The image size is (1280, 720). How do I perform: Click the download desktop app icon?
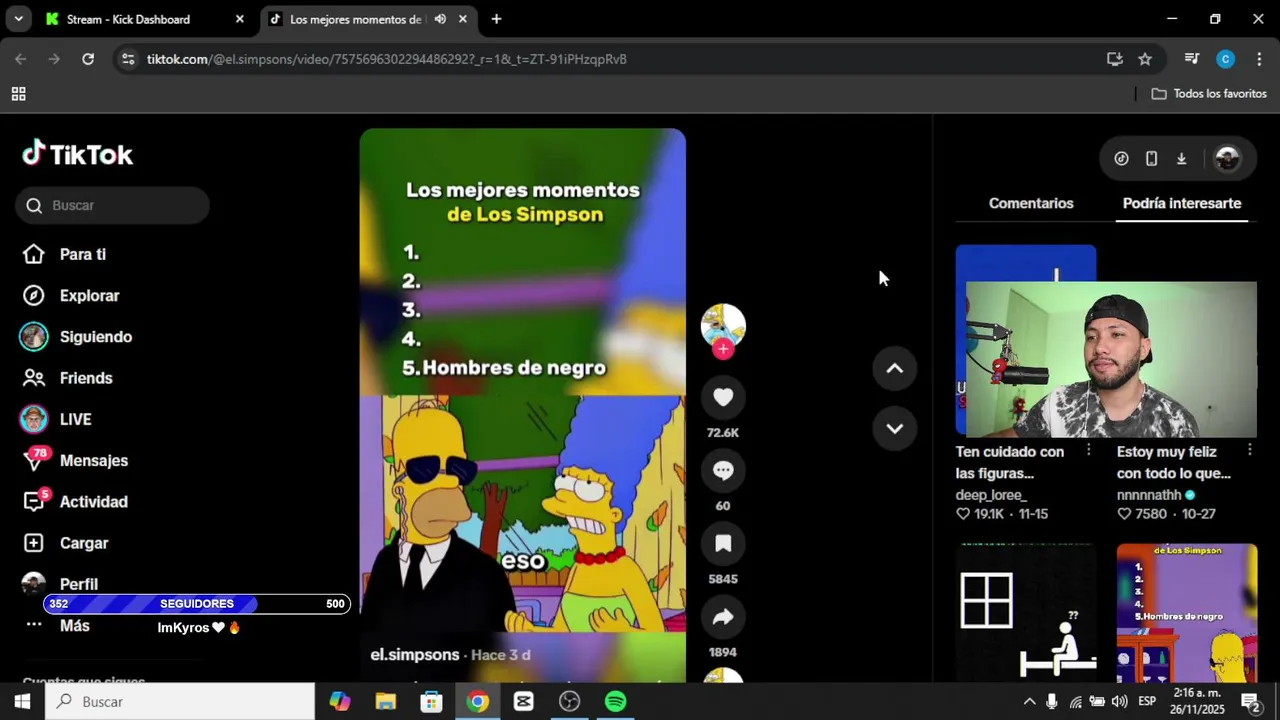coord(1181,158)
